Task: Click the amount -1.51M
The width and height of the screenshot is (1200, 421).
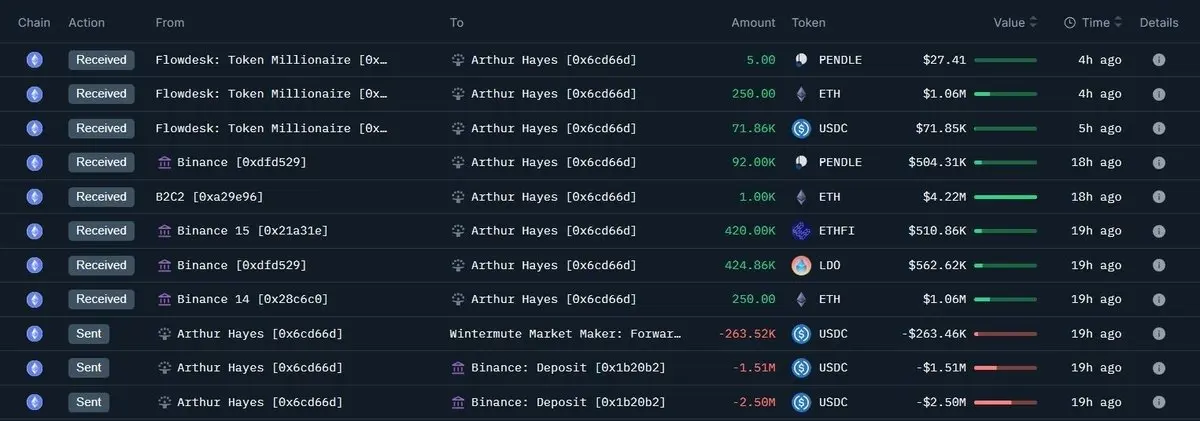Action: tap(754, 368)
